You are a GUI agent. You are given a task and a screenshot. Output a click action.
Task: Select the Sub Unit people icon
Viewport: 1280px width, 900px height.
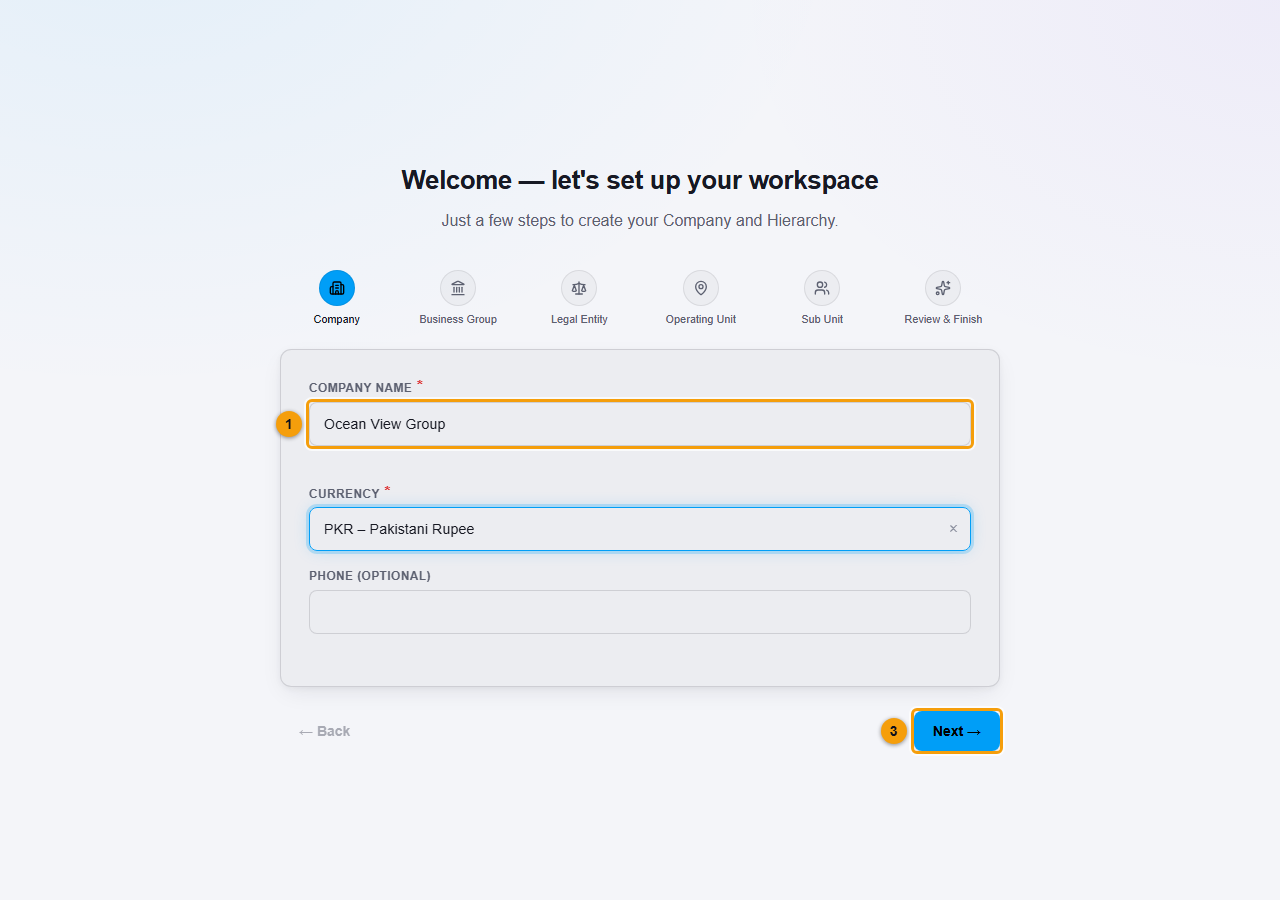pyautogui.click(x=822, y=288)
